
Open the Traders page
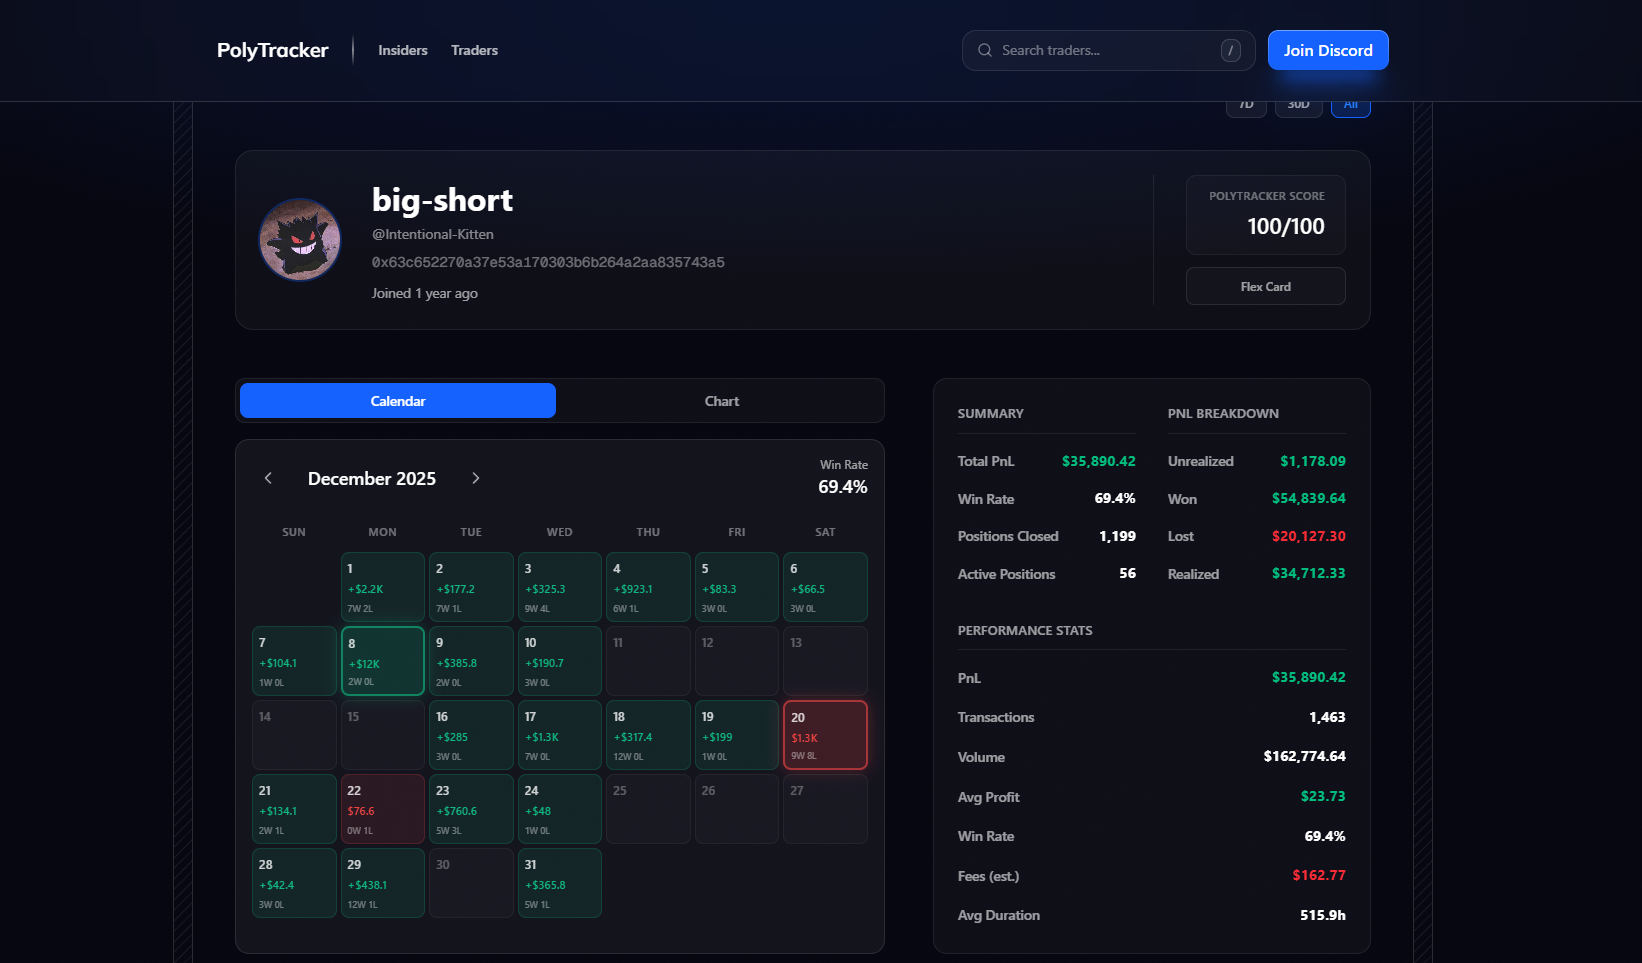[x=474, y=50]
